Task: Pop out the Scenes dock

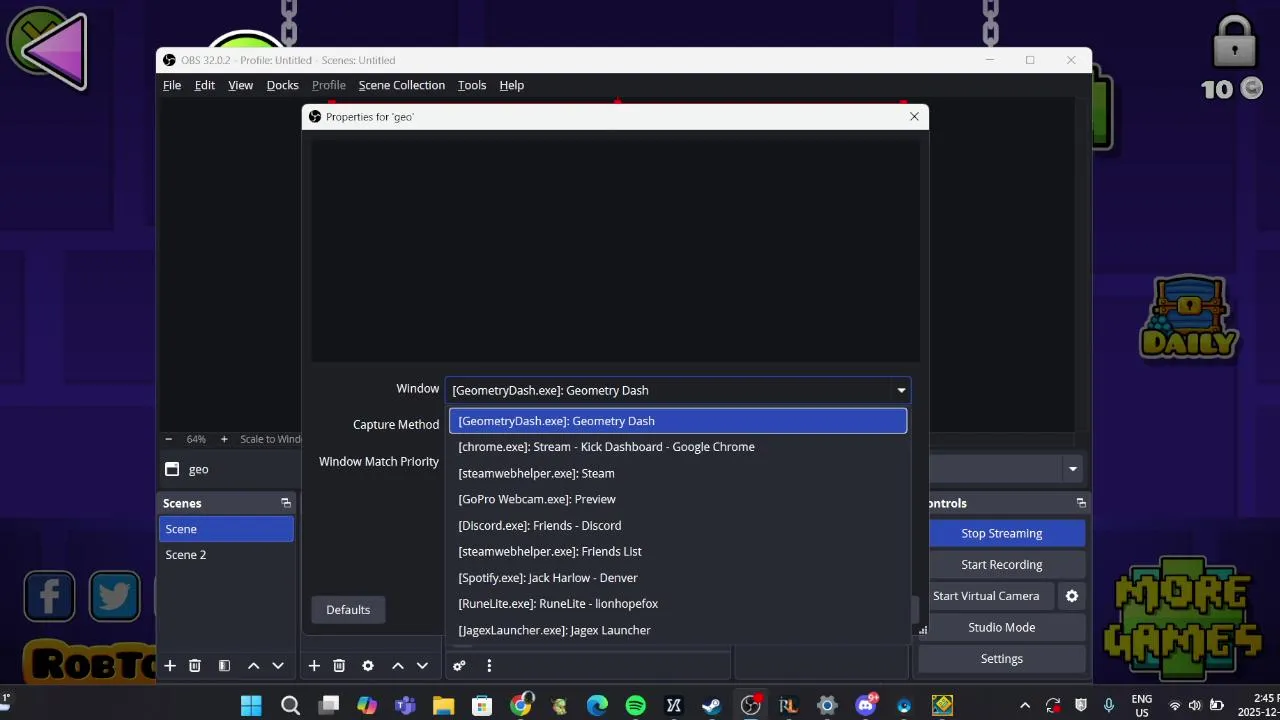Action: click(286, 503)
